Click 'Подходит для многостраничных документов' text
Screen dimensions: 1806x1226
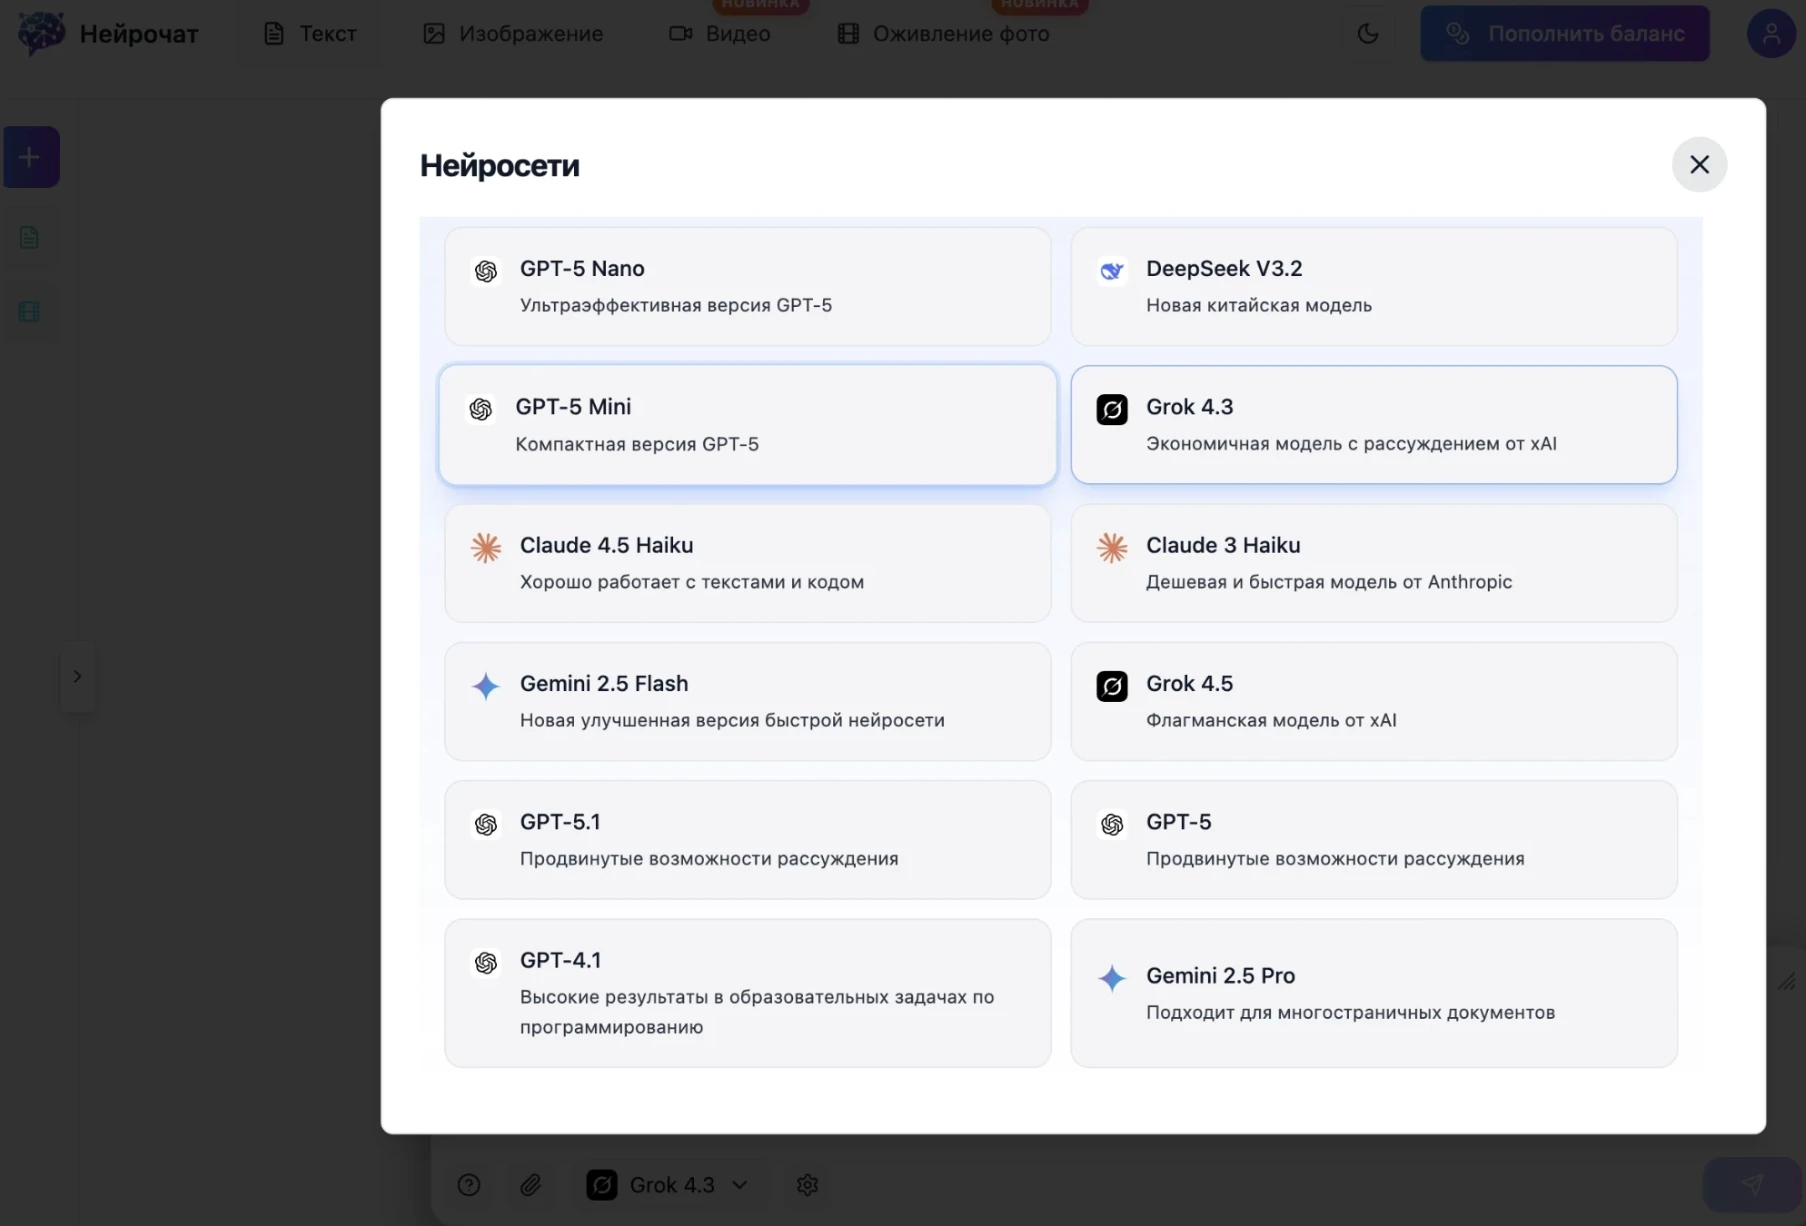(1350, 1012)
